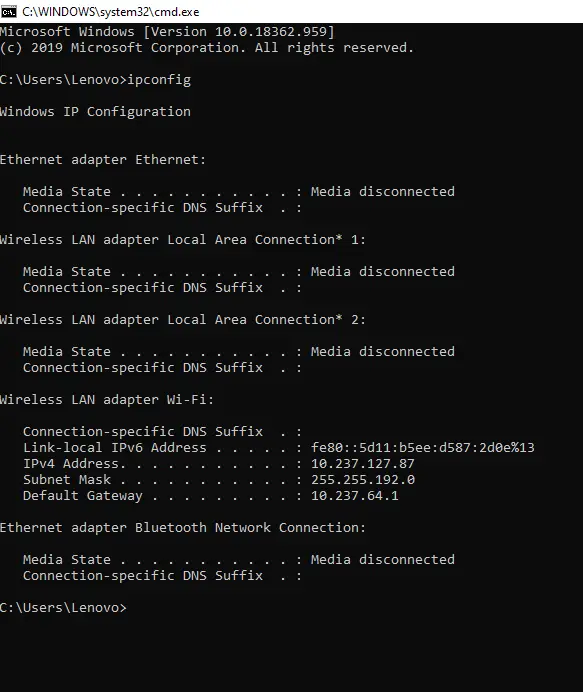
Task: Click Media disconnected under Ethernet adapter Ethernet
Action: coord(383,192)
